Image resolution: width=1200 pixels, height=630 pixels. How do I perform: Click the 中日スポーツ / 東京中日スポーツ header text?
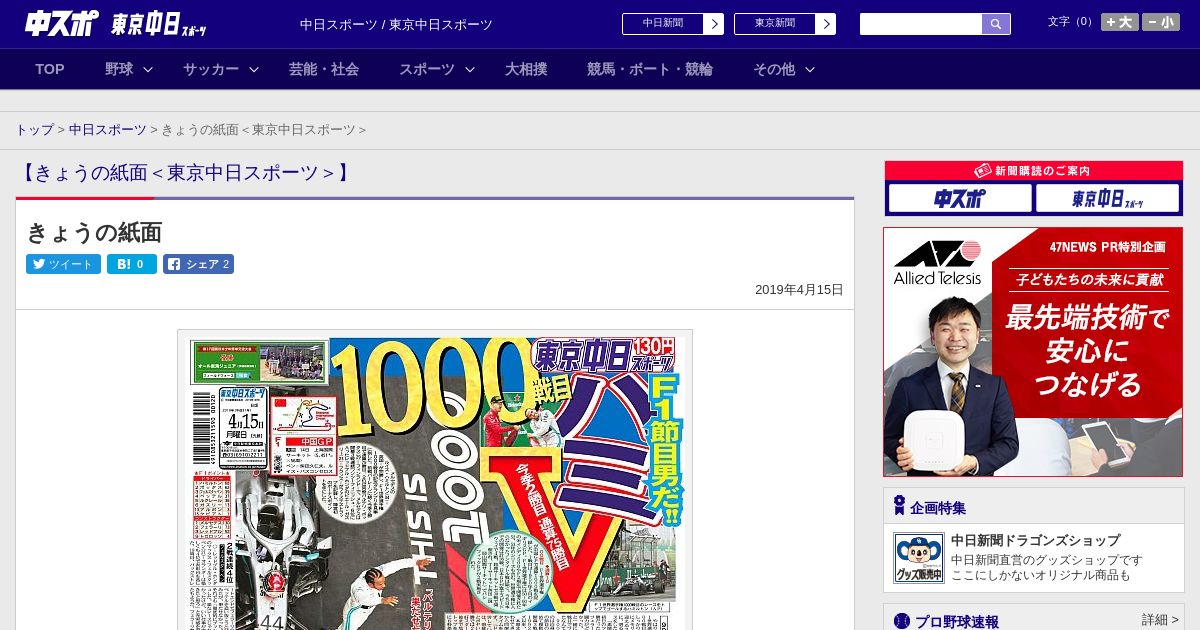point(396,24)
